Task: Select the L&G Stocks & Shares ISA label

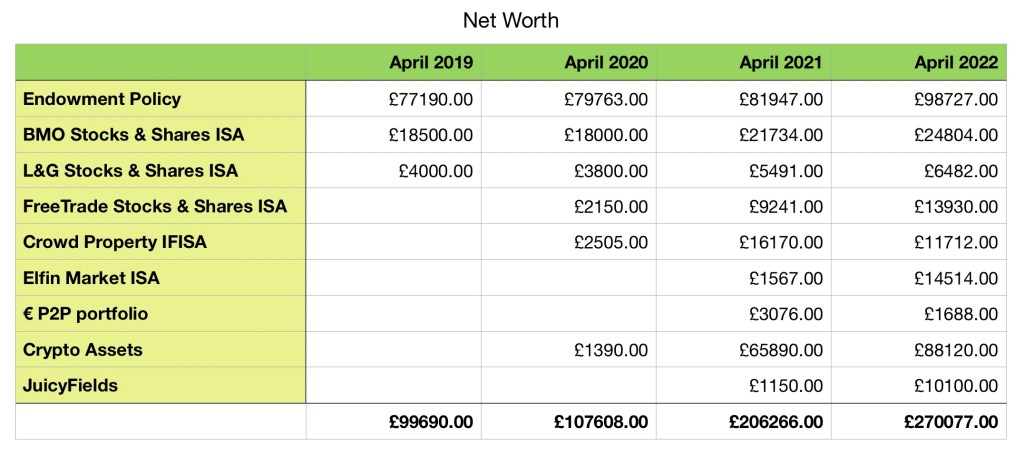Action: (130, 171)
